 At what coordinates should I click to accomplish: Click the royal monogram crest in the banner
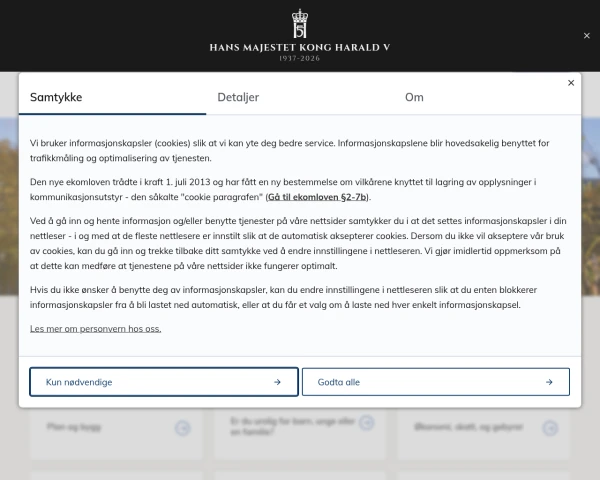pos(300,23)
